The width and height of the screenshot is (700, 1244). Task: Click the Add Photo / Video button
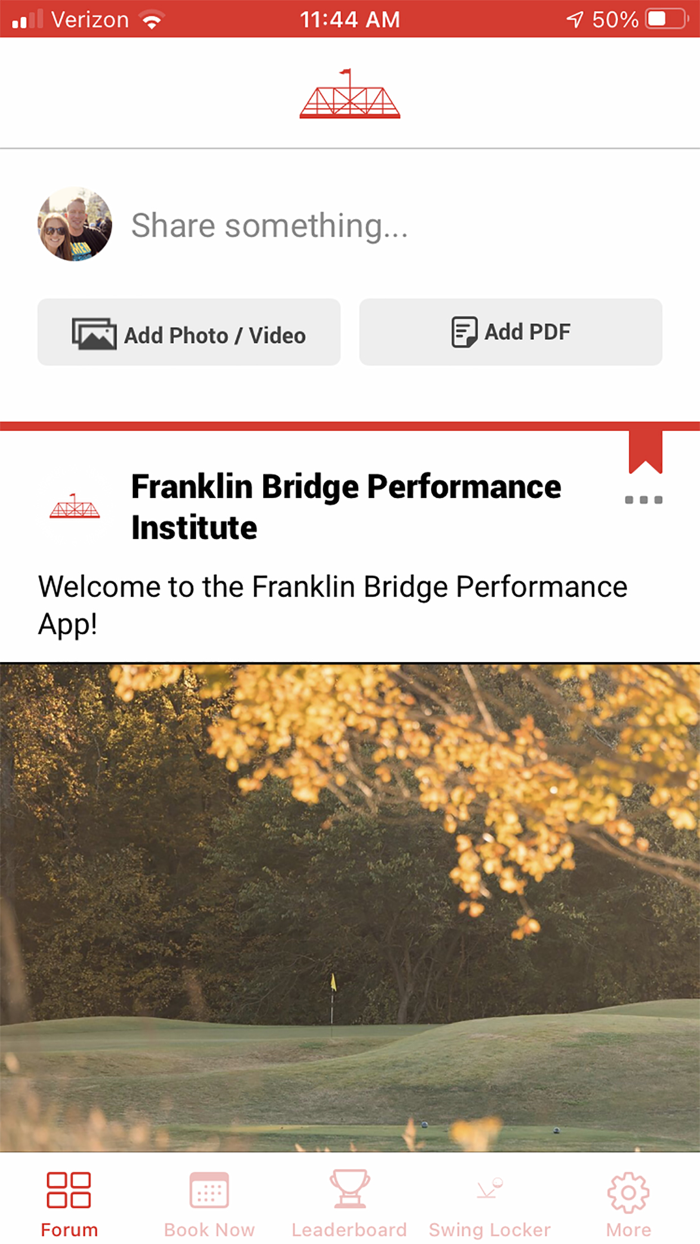pyautogui.click(x=188, y=333)
